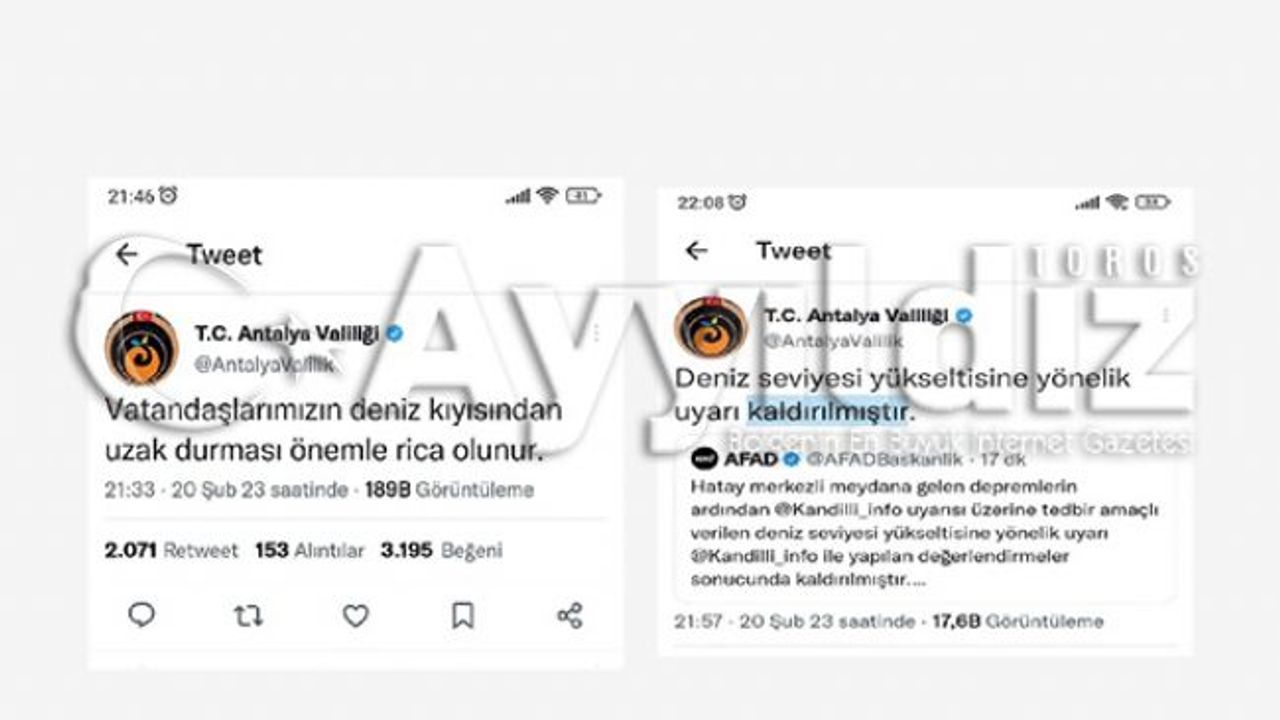Open the left tweet's three-dot menu

(x=596, y=333)
